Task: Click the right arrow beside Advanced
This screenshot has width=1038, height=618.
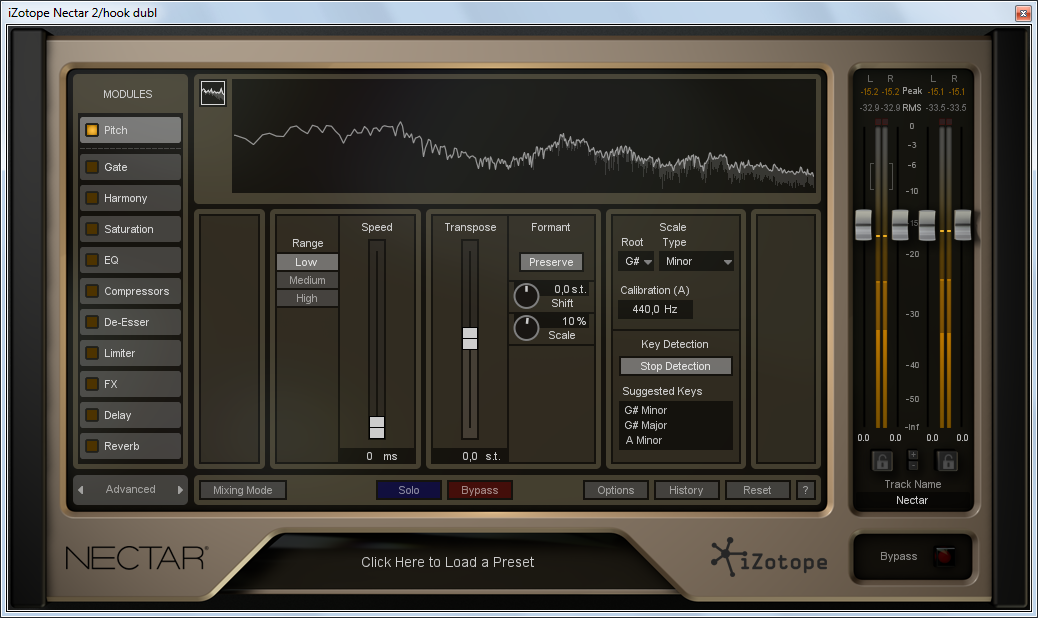Action: pos(179,490)
